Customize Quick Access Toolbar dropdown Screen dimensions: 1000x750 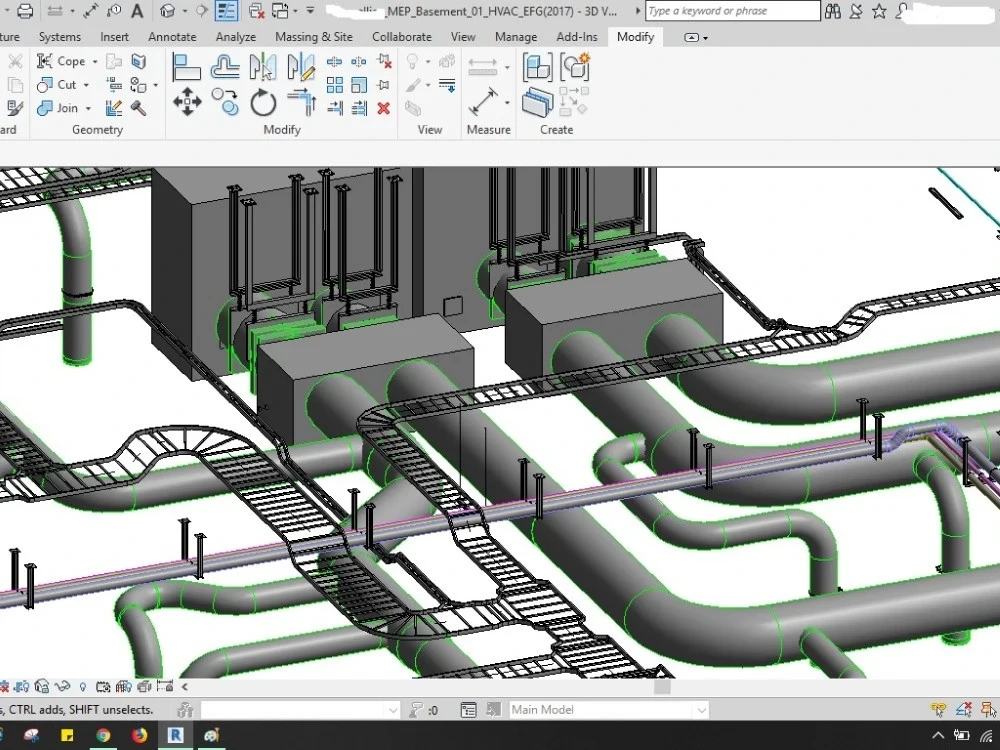click(x=310, y=11)
